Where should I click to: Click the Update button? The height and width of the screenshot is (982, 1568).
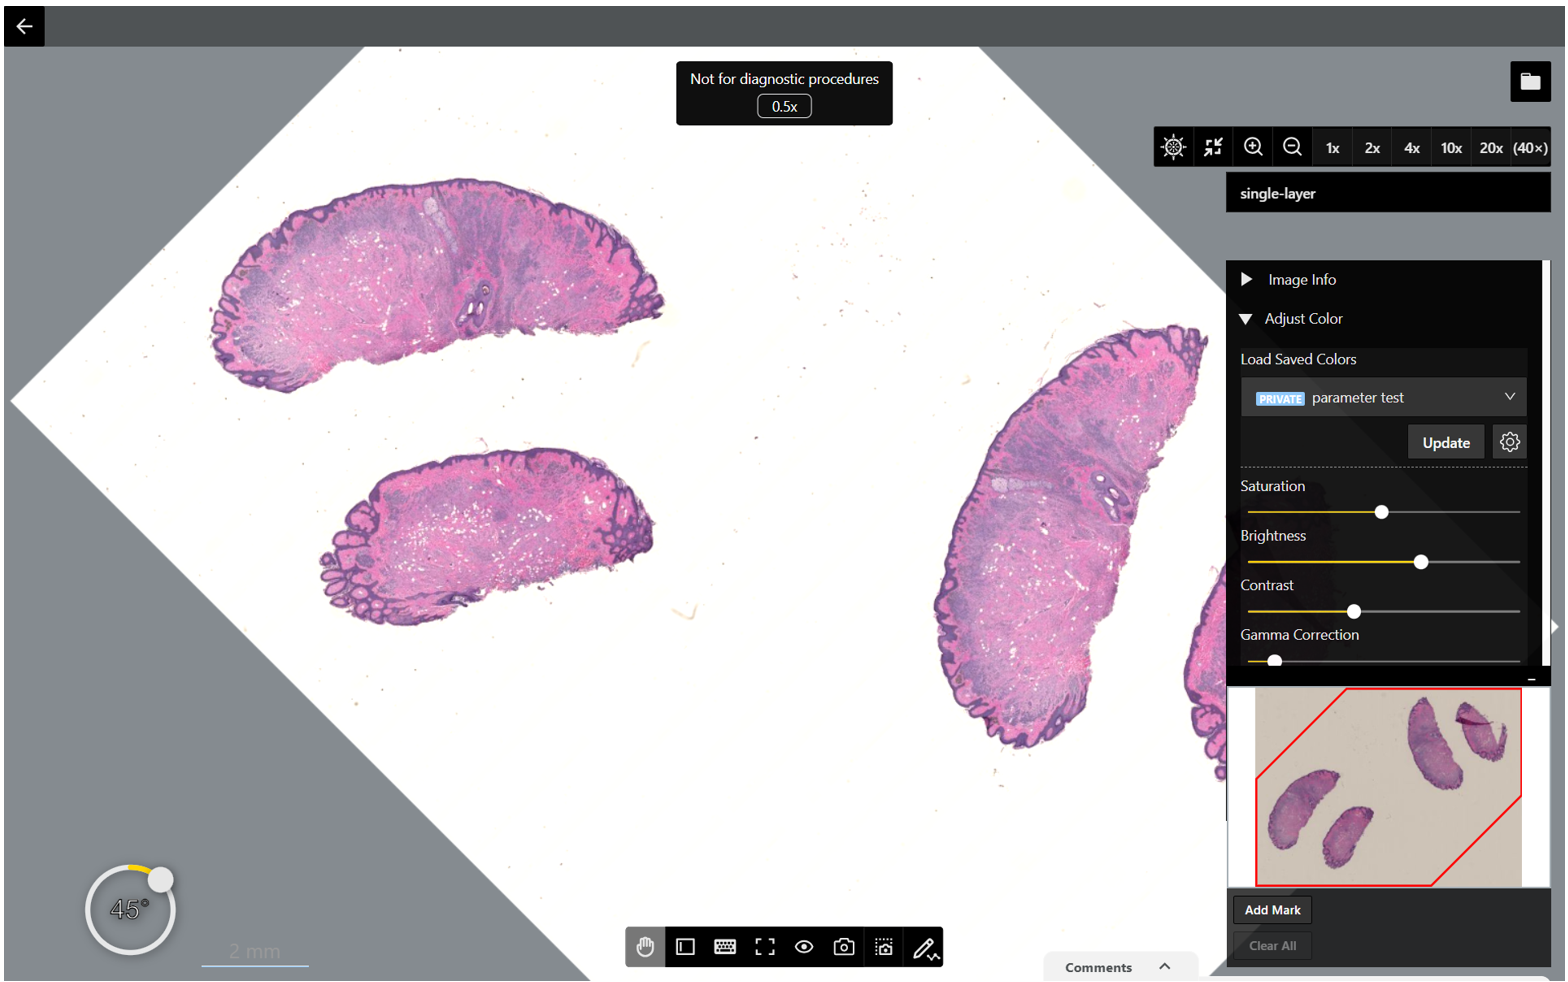pyautogui.click(x=1446, y=442)
